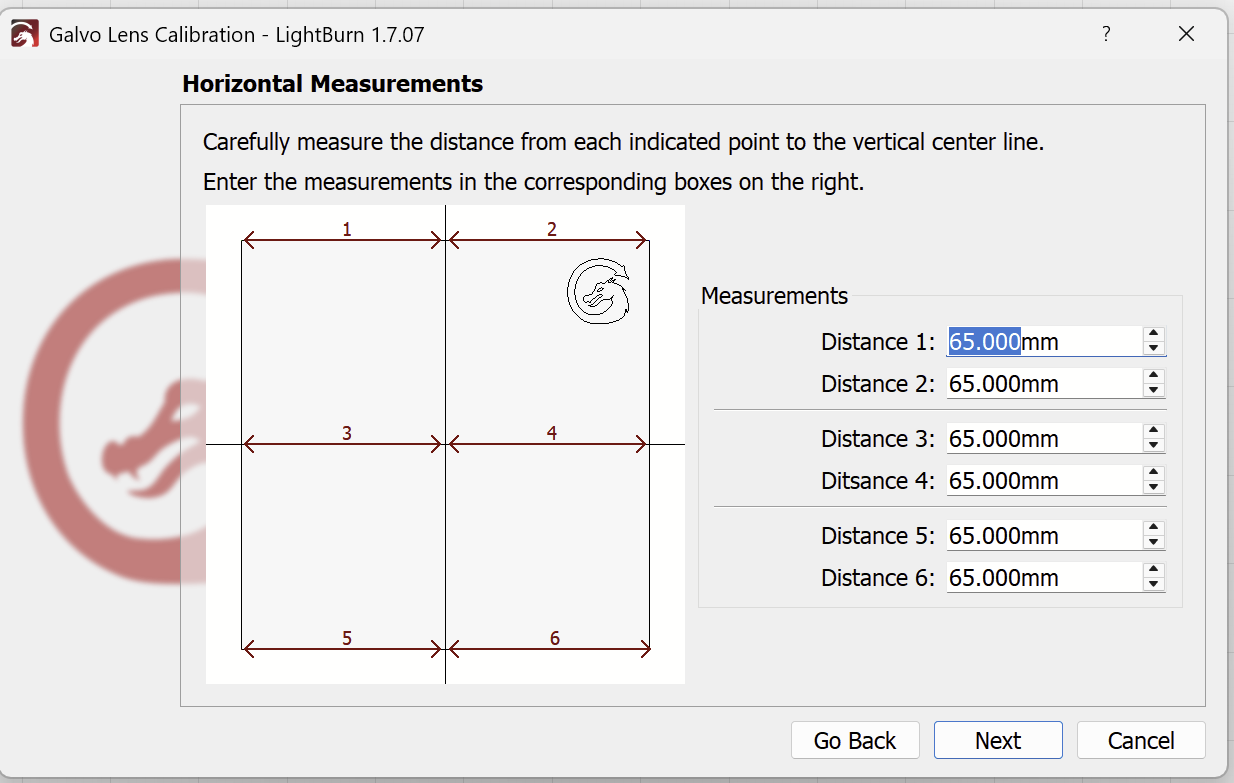The image size is (1234, 783).
Task: Increase Distance 2 with up arrow
Action: (1154, 376)
